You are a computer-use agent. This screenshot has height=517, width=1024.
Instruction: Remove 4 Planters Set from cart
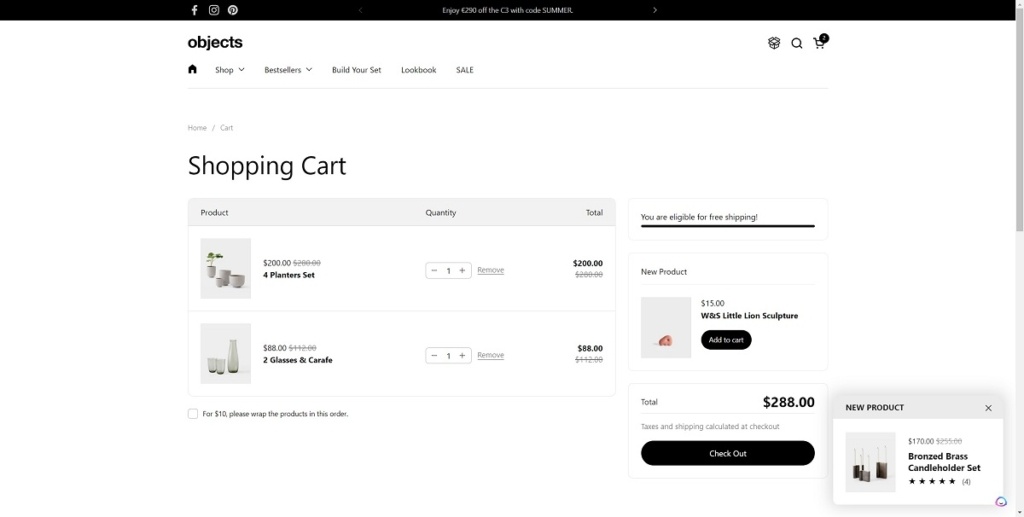490,270
